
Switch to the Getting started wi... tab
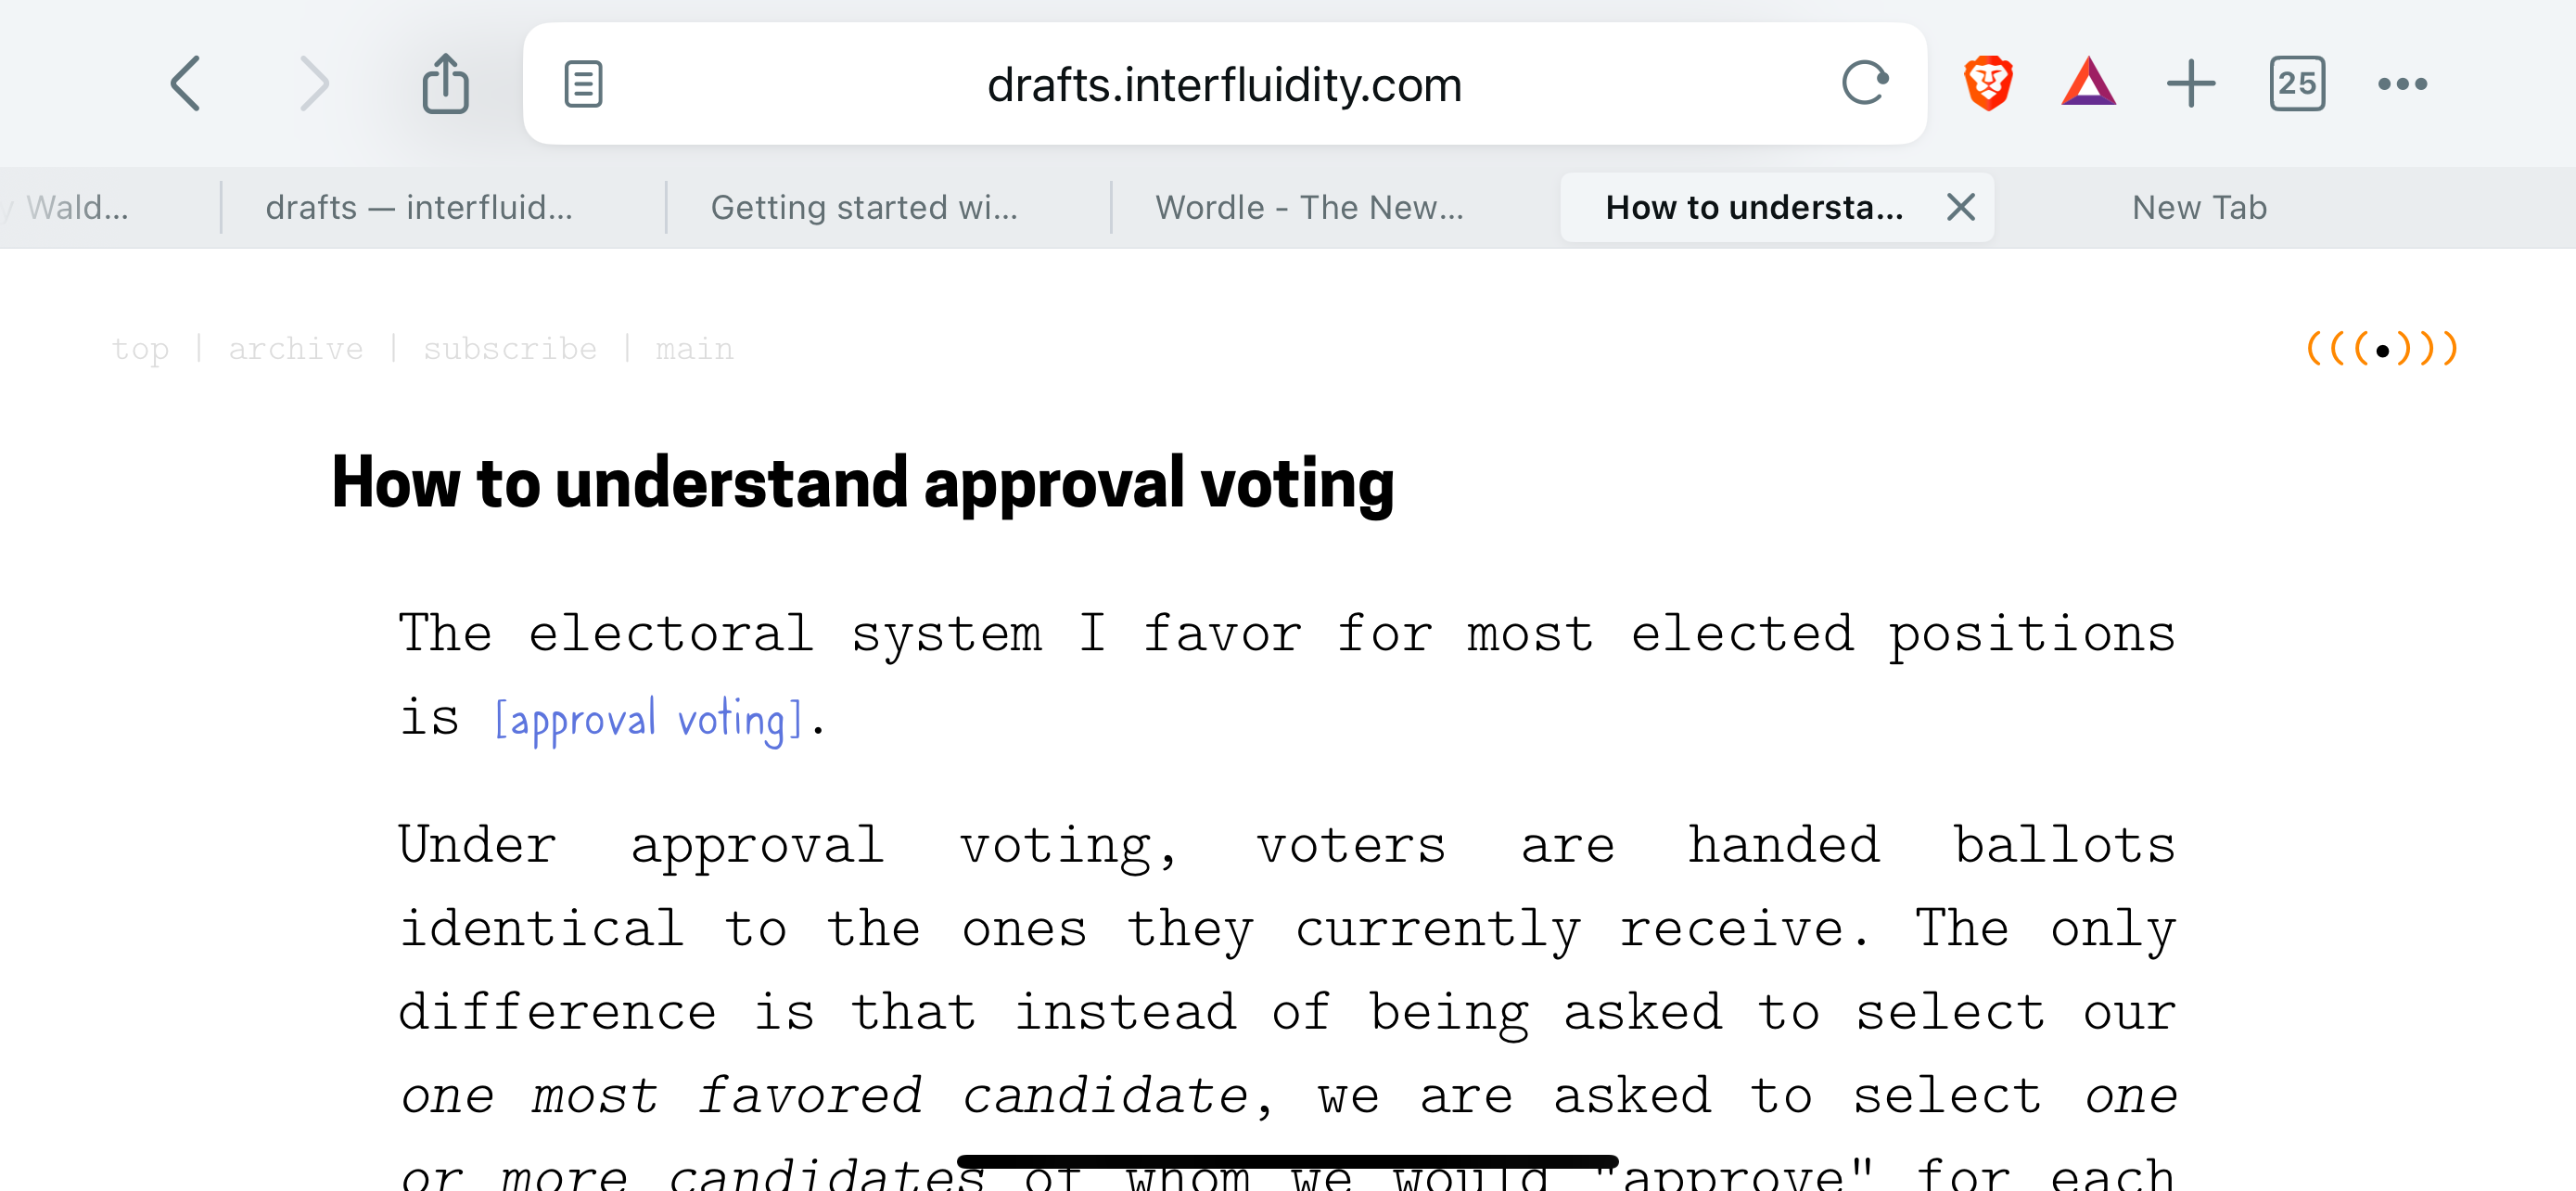pos(864,207)
